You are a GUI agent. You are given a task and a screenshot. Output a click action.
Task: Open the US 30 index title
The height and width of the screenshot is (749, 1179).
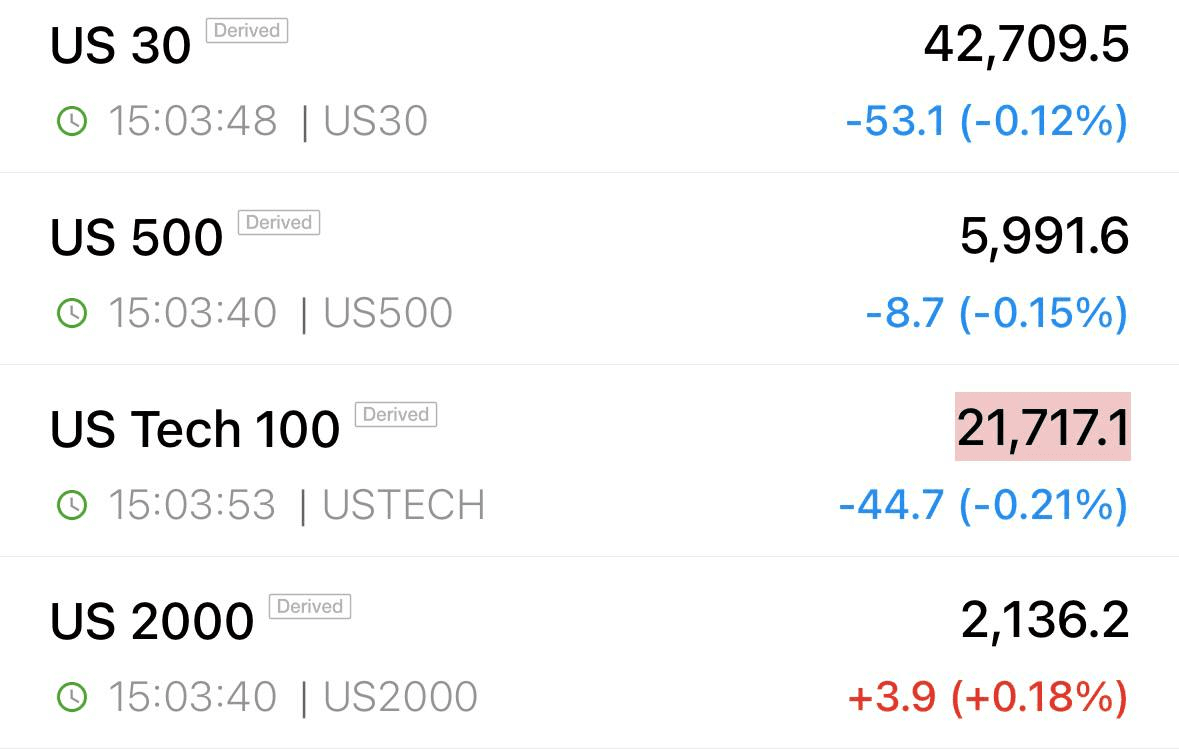point(120,45)
